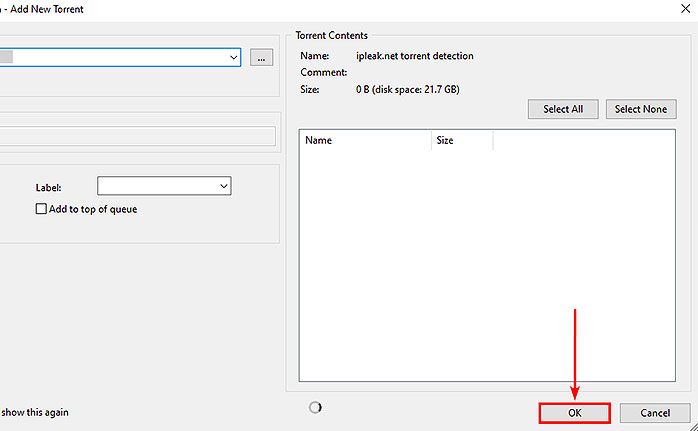The width and height of the screenshot is (698, 431).
Task: Click the blank header area right of Size
Action: tap(585, 141)
